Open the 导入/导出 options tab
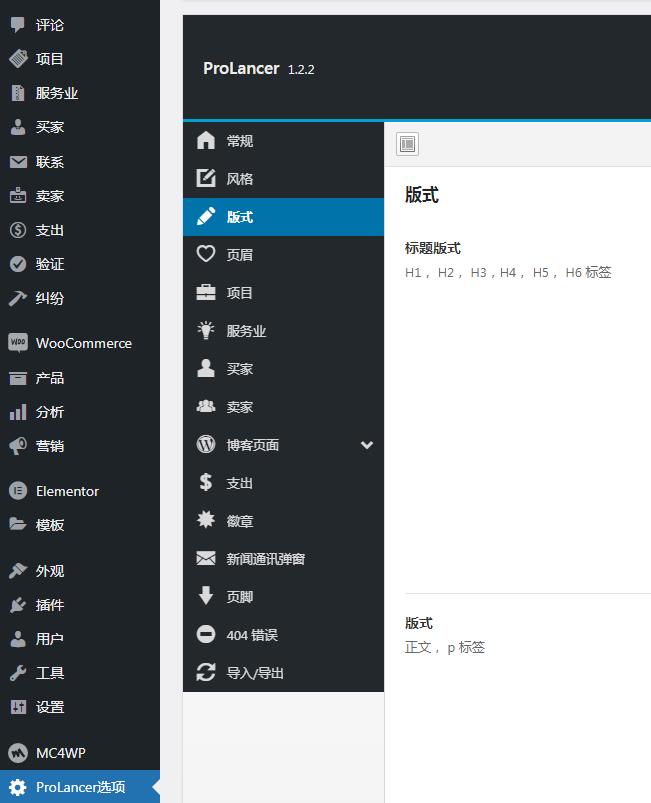651x803 pixels. [x=283, y=673]
